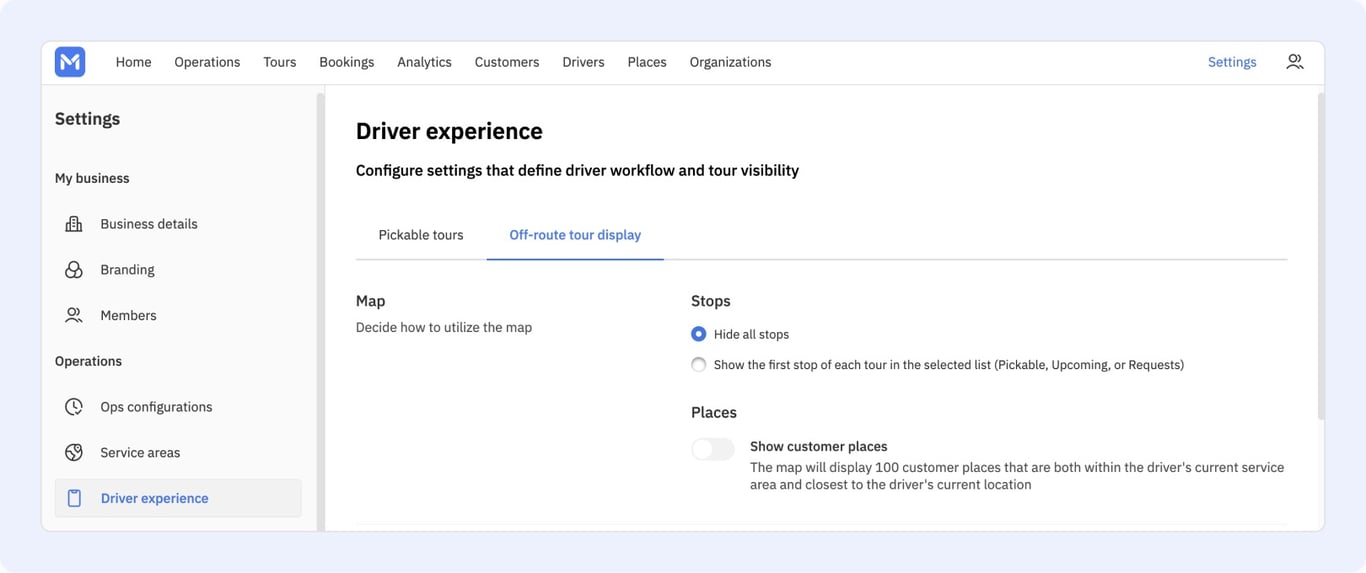
Task: Click the Places section heading
Action: [x=714, y=412]
